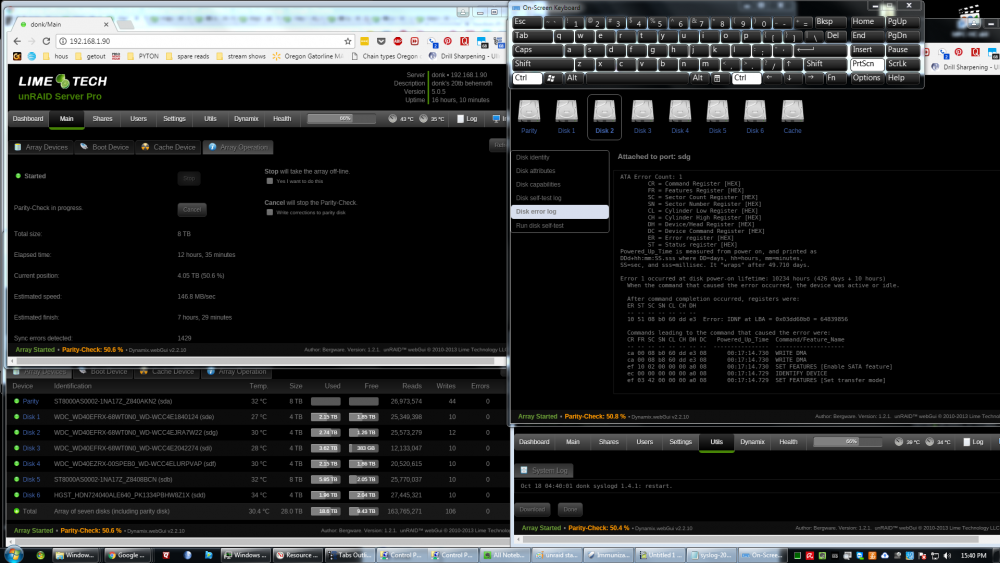Image resolution: width=1000 pixels, height=563 pixels.
Task: Click the Adblock extension icon
Action: (x=398, y=41)
